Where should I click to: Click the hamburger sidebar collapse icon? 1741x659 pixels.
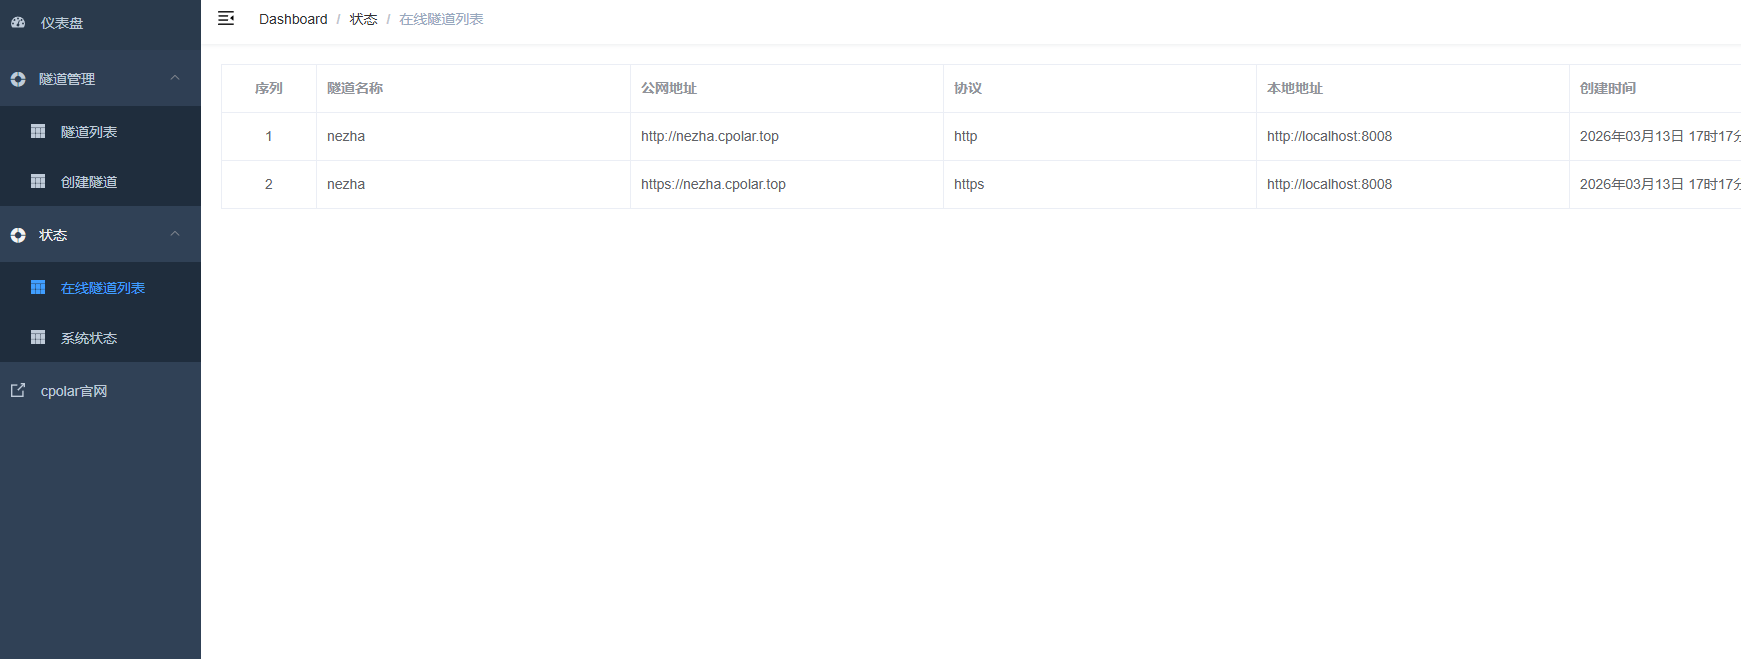click(226, 18)
